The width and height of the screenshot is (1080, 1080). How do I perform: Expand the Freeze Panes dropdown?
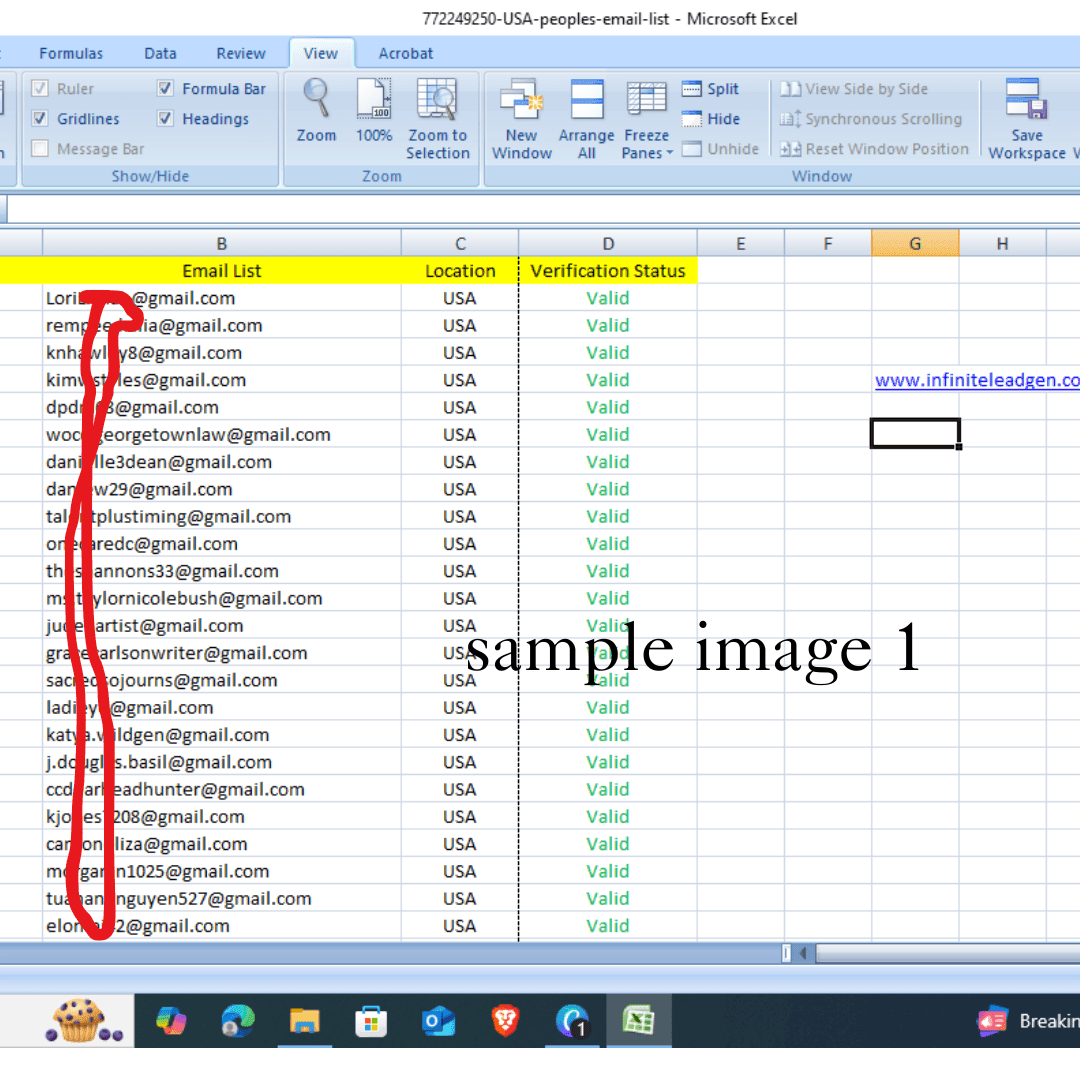(647, 153)
